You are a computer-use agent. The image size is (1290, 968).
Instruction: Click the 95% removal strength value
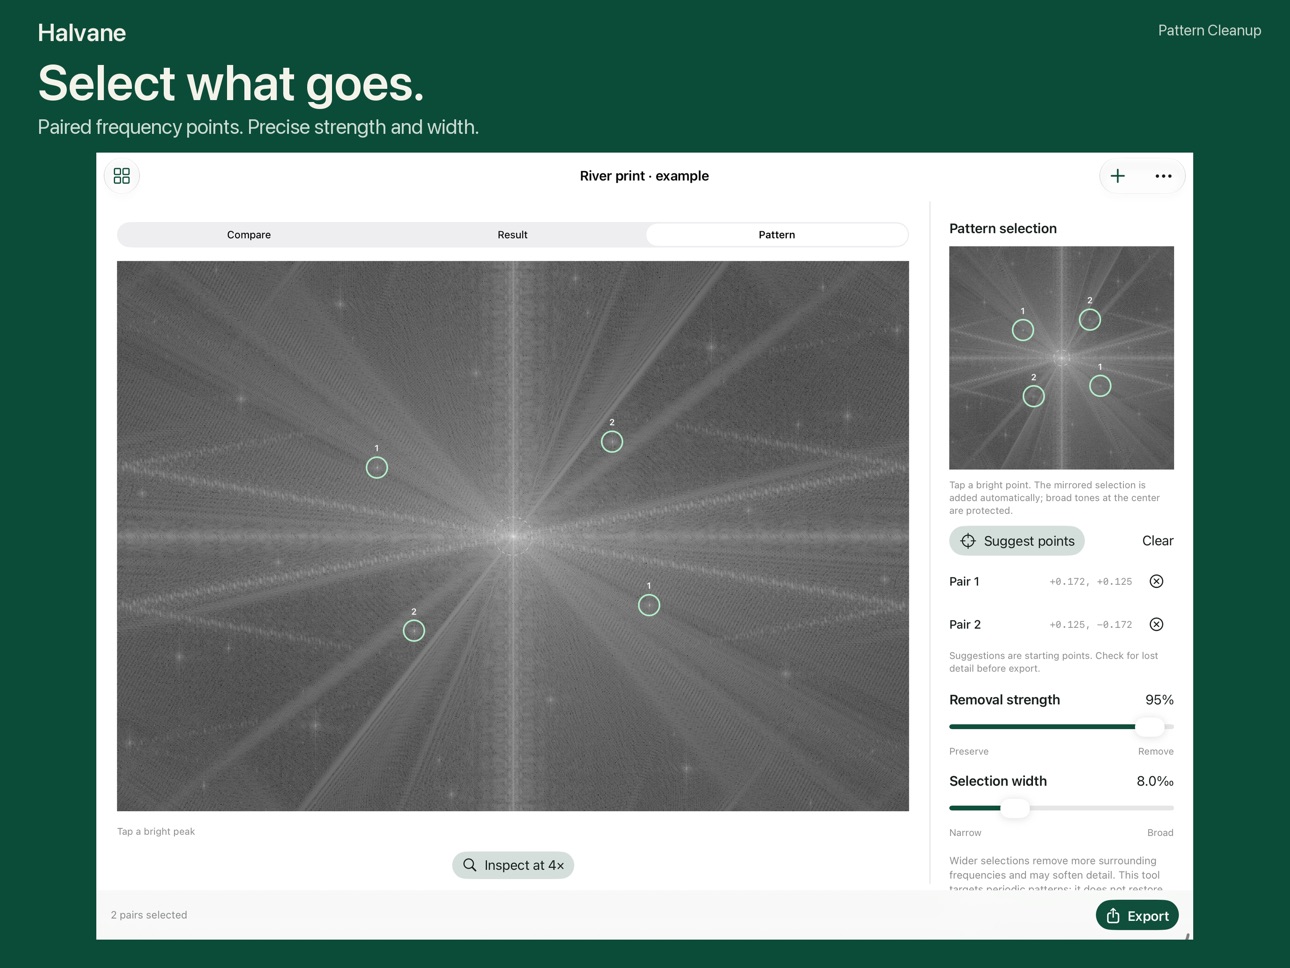point(1159,700)
